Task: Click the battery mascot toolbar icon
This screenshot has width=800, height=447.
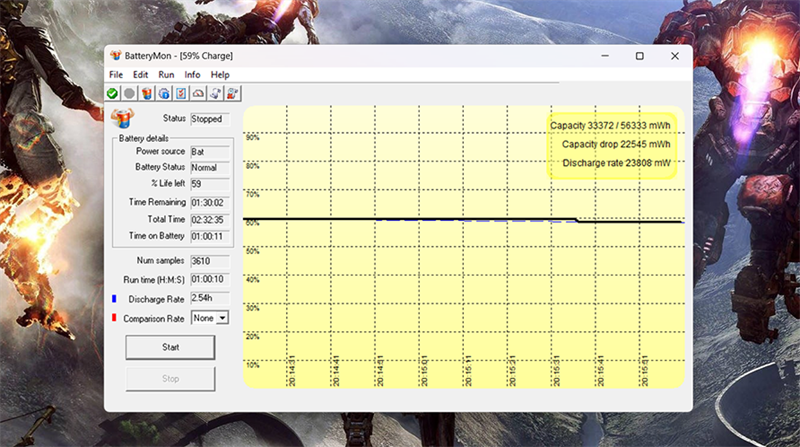Action: (x=147, y=93)
